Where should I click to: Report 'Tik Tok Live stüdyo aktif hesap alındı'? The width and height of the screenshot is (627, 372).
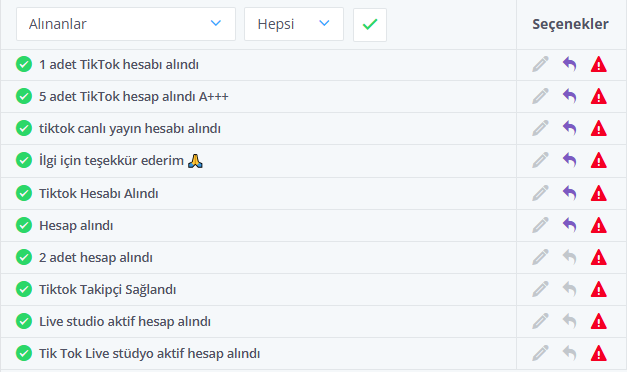pyautogui.click(x=599, y=353)
